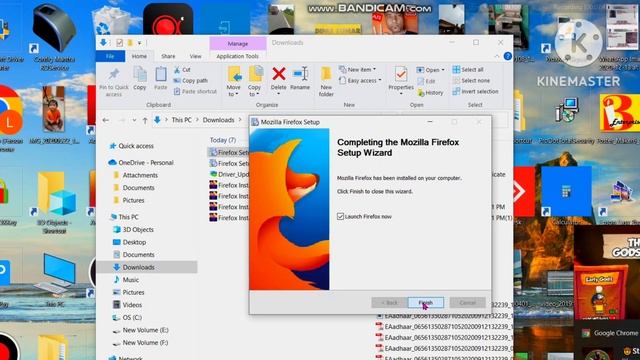Image resolution: width=640 pixels, height=360 pixels.
Task: Click Edit in the Open group
Action: point(426,81)
